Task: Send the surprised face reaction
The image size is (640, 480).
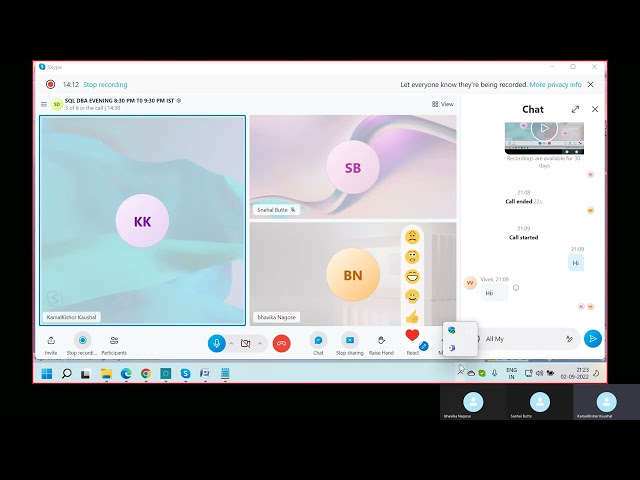Action: (412, 257)
